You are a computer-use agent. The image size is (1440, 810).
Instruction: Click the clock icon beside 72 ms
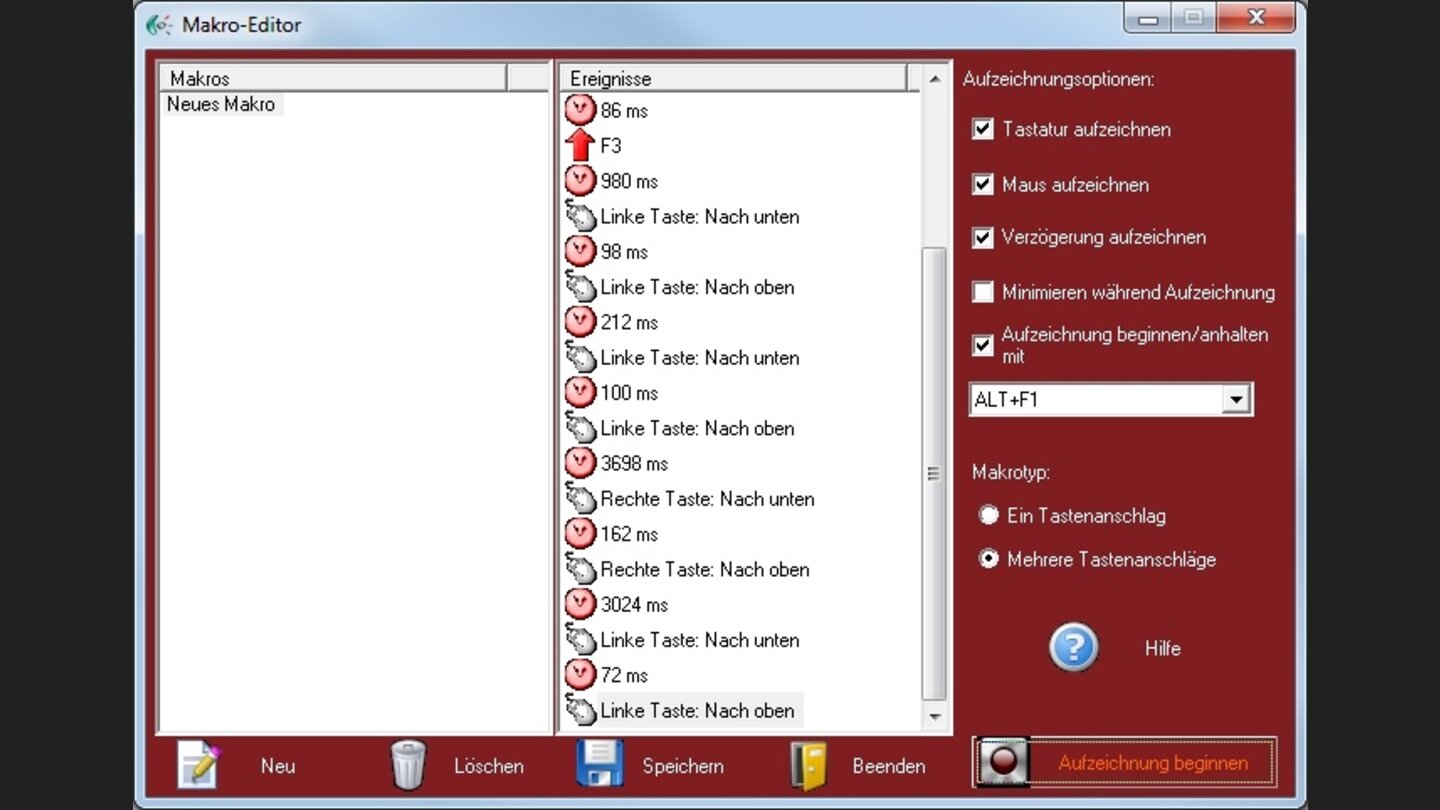580,674
